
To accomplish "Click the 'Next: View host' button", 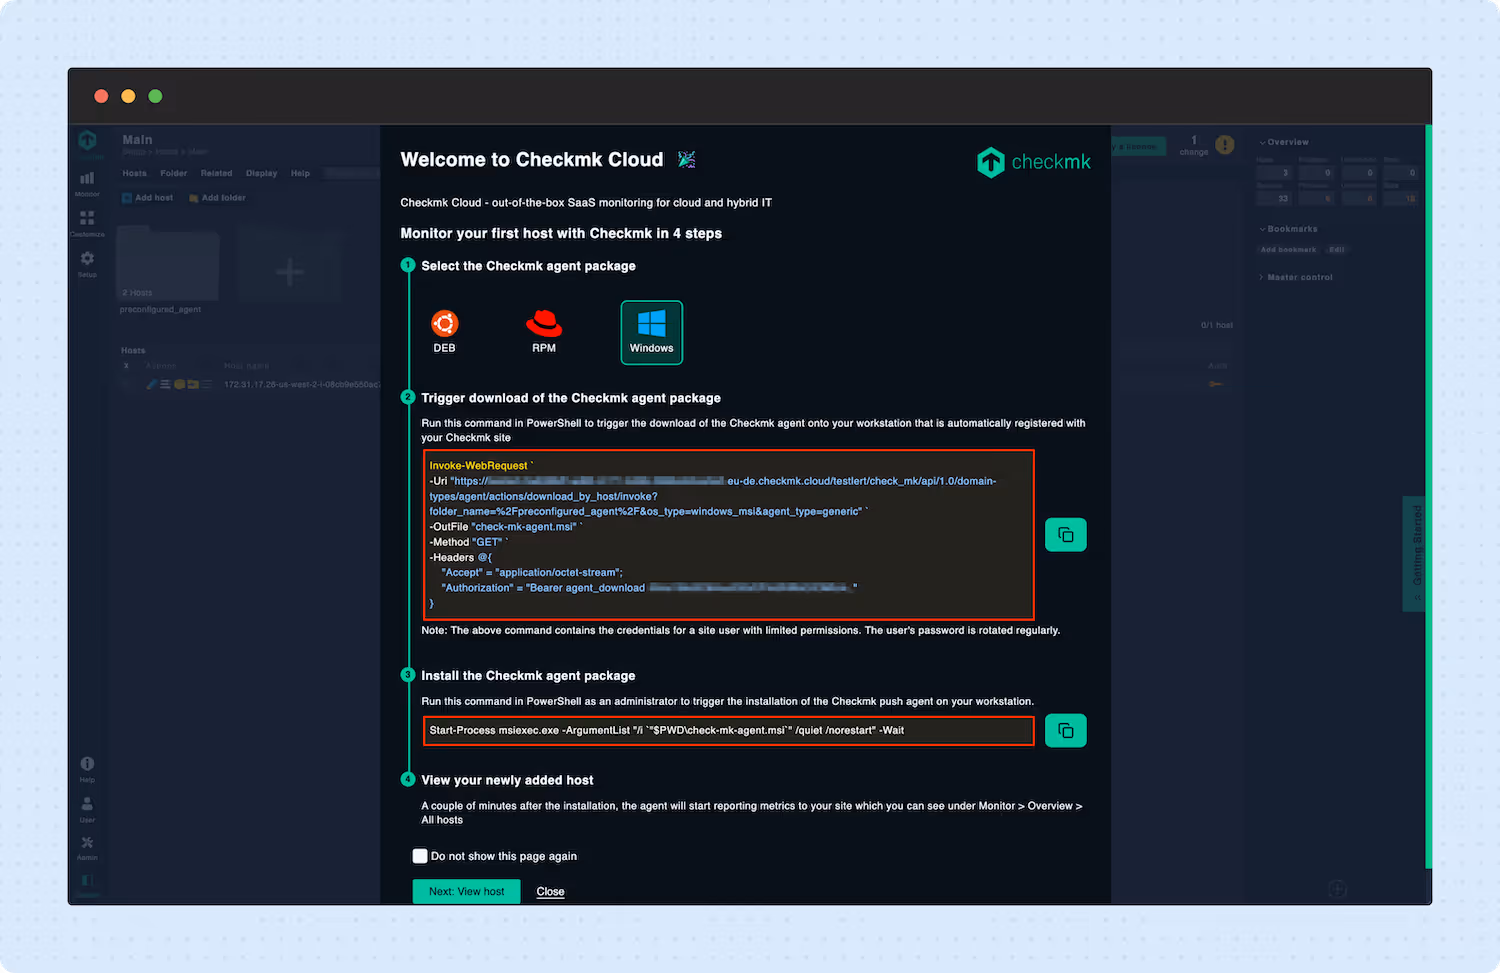I will [467, 892].
